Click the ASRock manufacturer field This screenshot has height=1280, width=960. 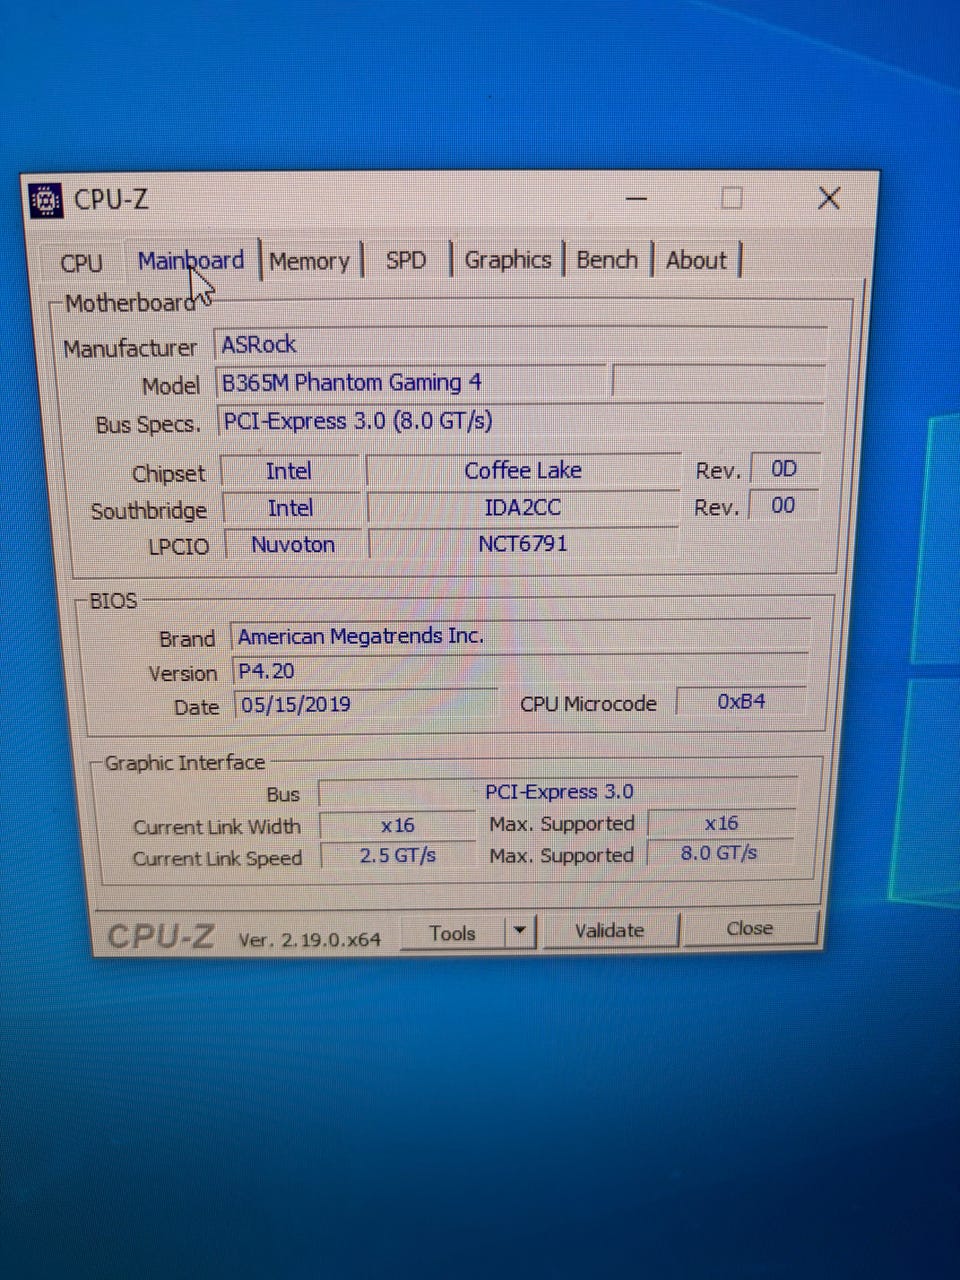pos(520,345)
